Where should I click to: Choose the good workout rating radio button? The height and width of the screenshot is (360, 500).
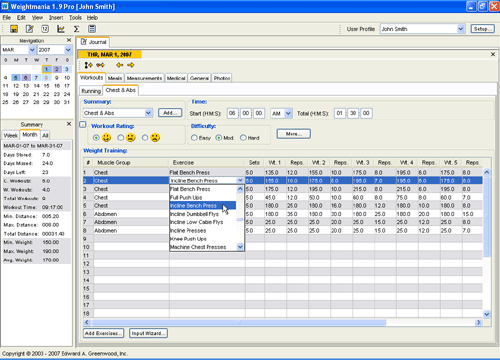point(96,138)
